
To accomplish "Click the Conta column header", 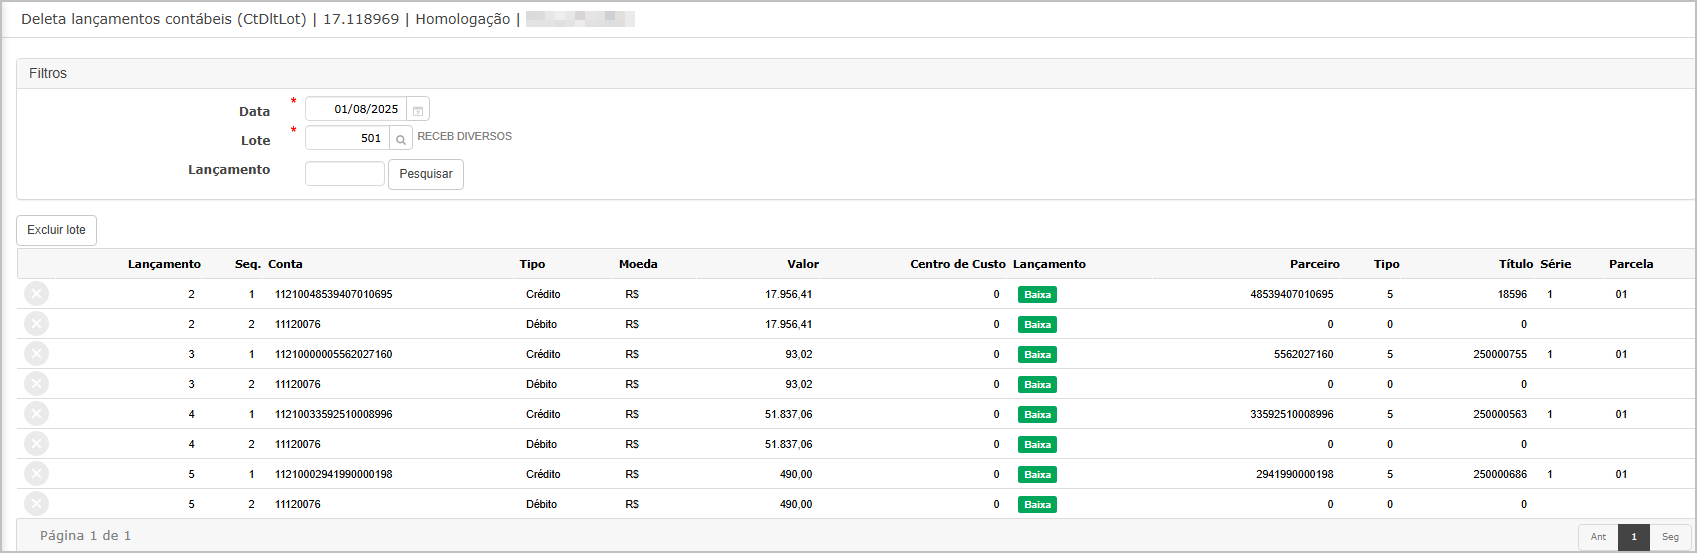I will 285,264.
